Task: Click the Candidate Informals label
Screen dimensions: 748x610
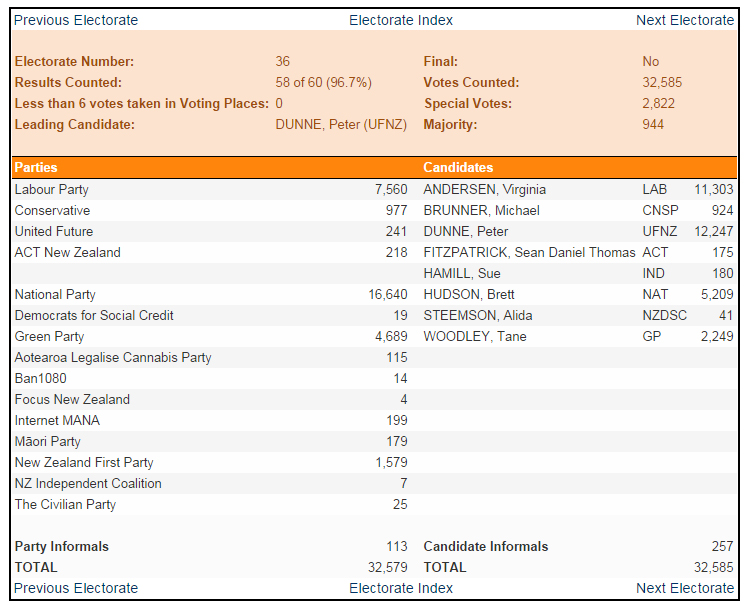Action: (486, 546)
